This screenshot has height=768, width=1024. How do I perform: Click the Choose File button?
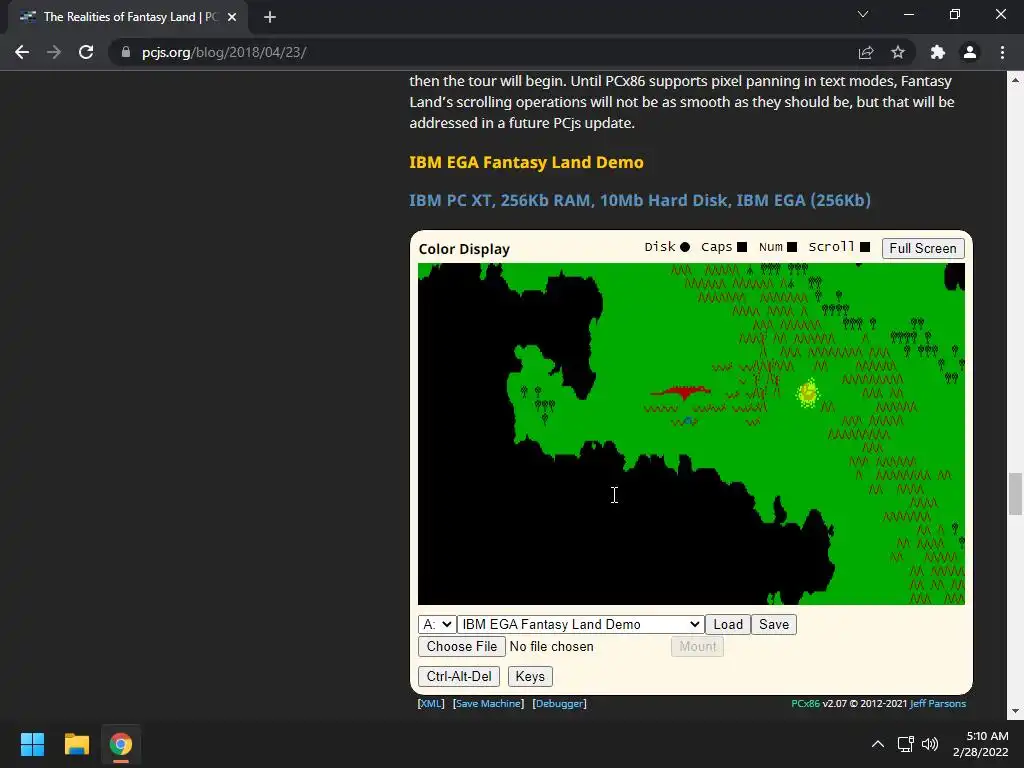point(462,647)
